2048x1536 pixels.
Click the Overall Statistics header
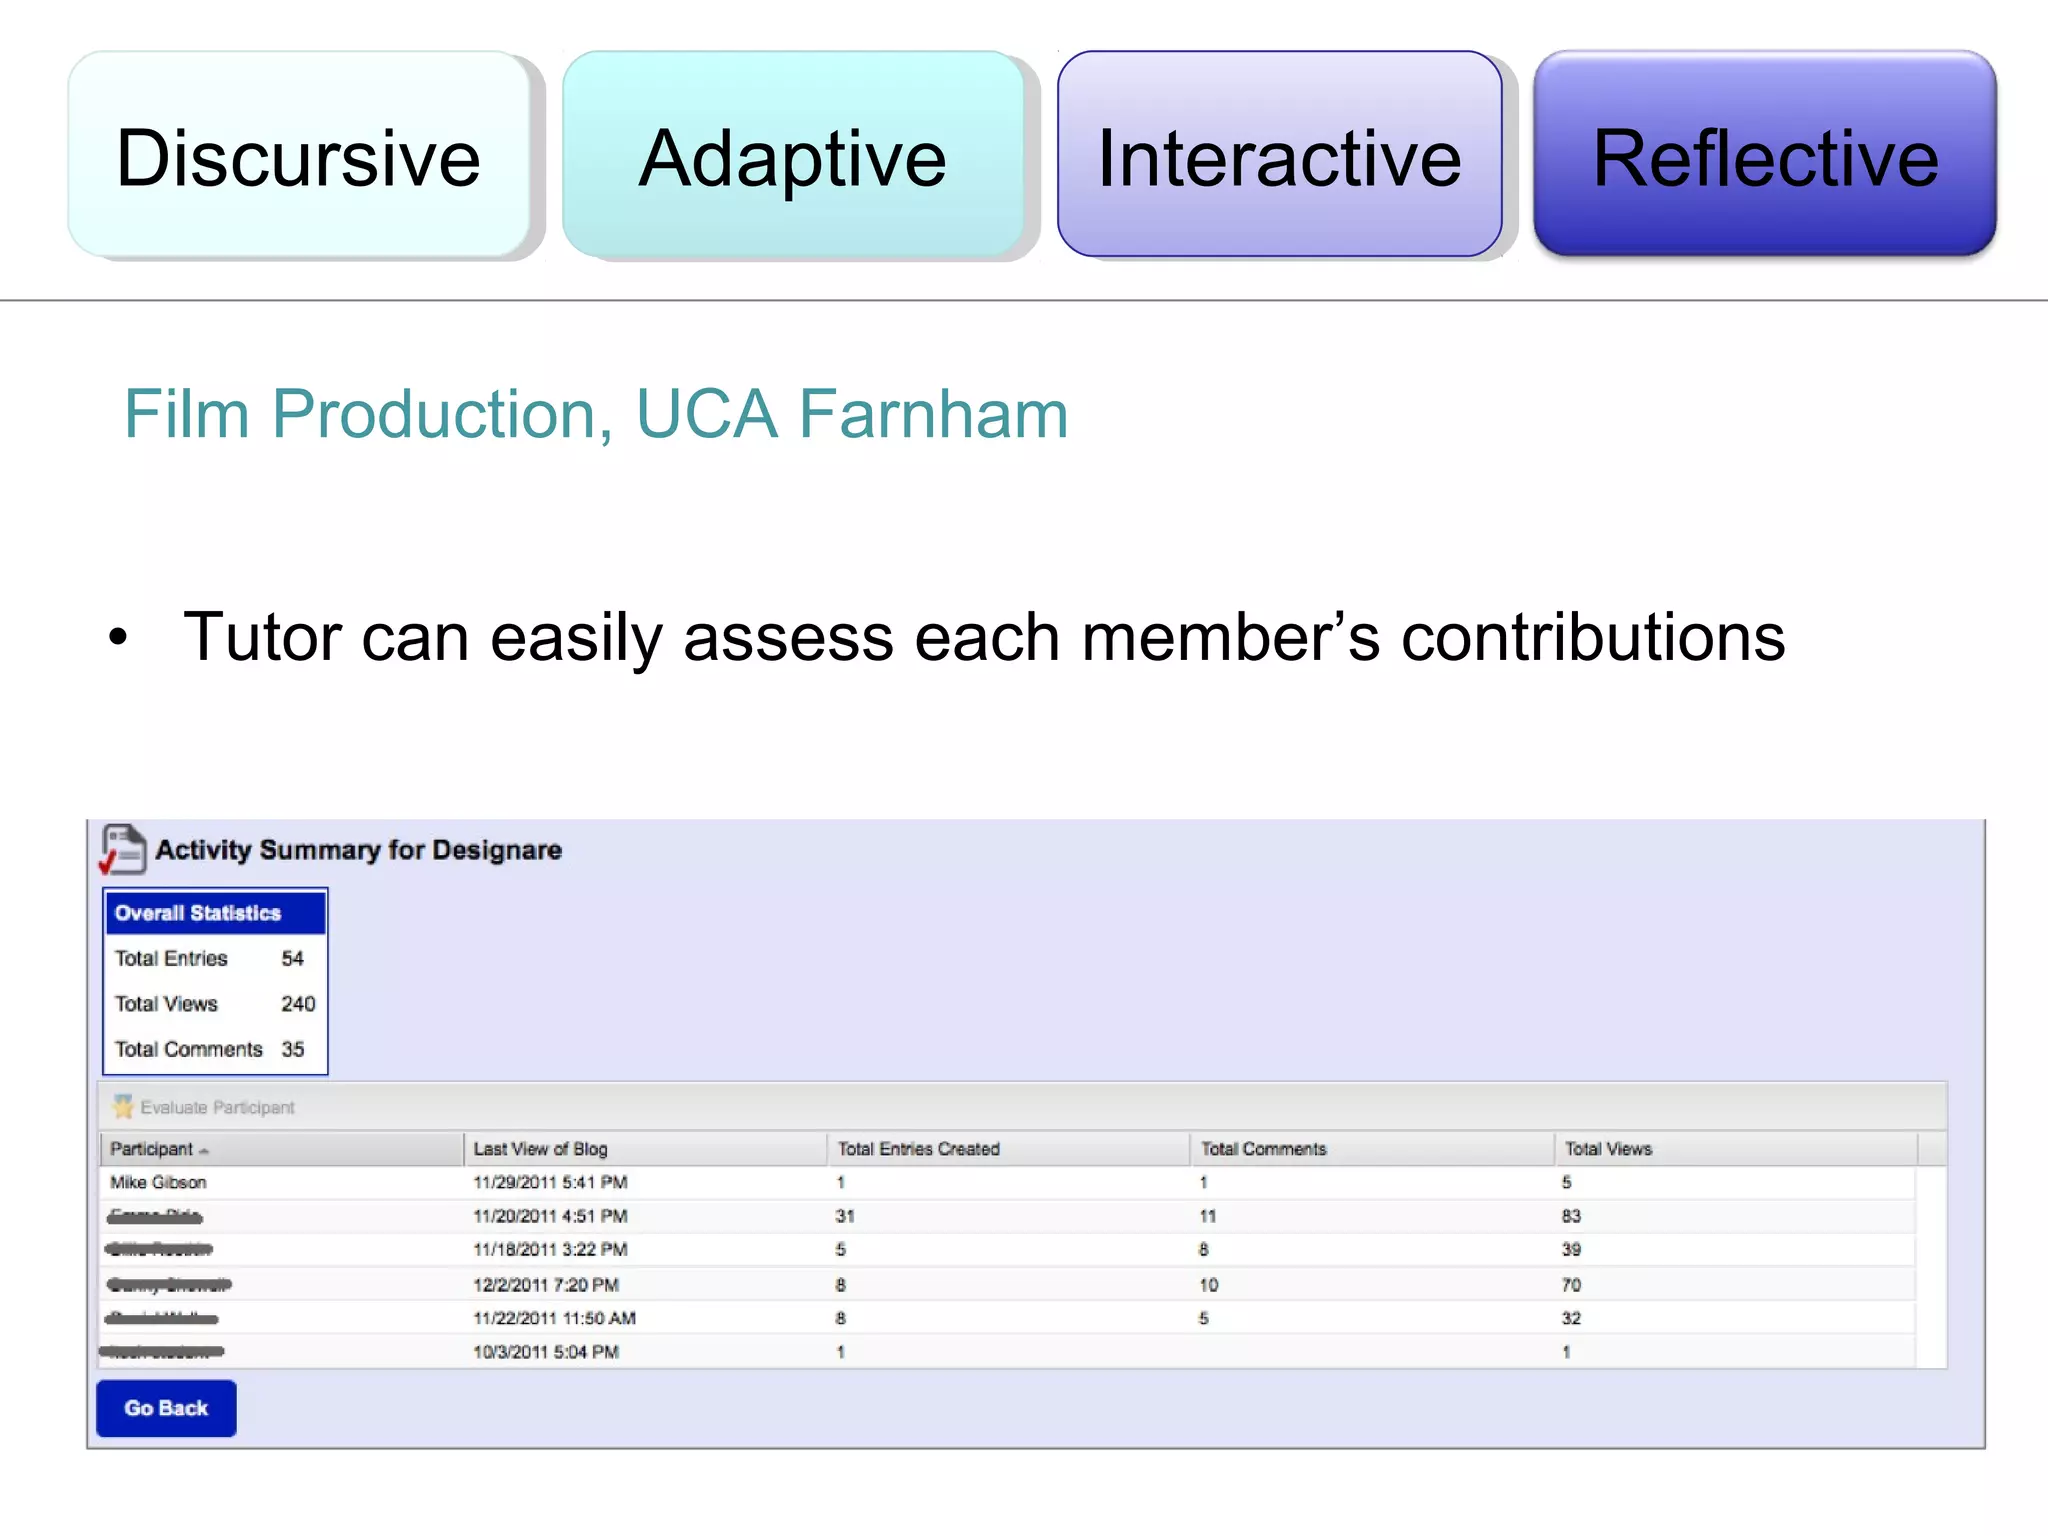point(215,913)
